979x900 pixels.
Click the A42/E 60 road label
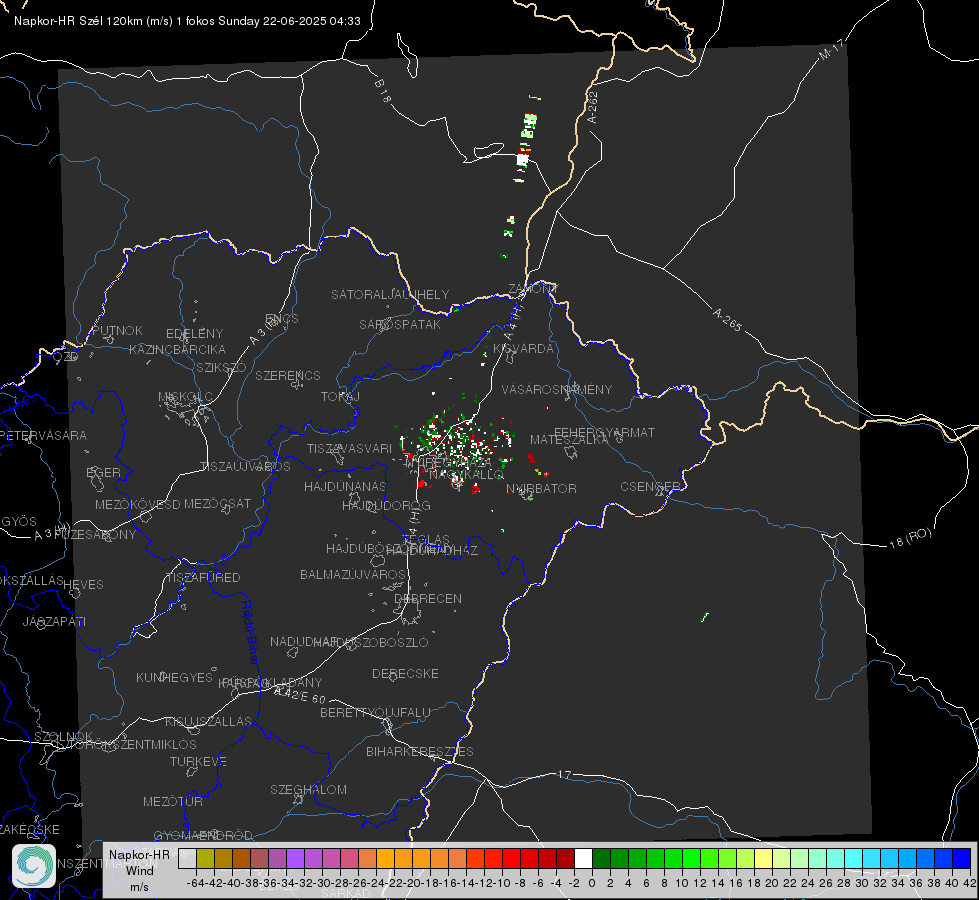pos(300,695)
